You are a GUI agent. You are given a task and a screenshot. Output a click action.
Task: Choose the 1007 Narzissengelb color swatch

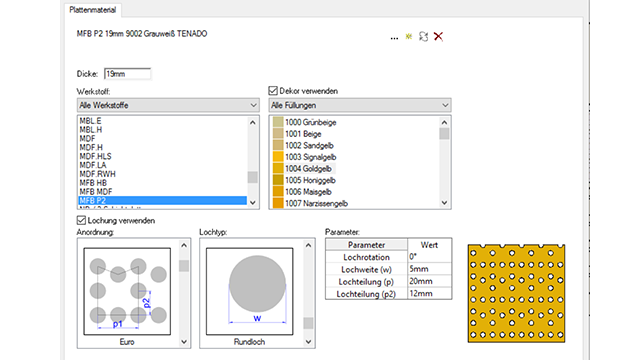278,203
